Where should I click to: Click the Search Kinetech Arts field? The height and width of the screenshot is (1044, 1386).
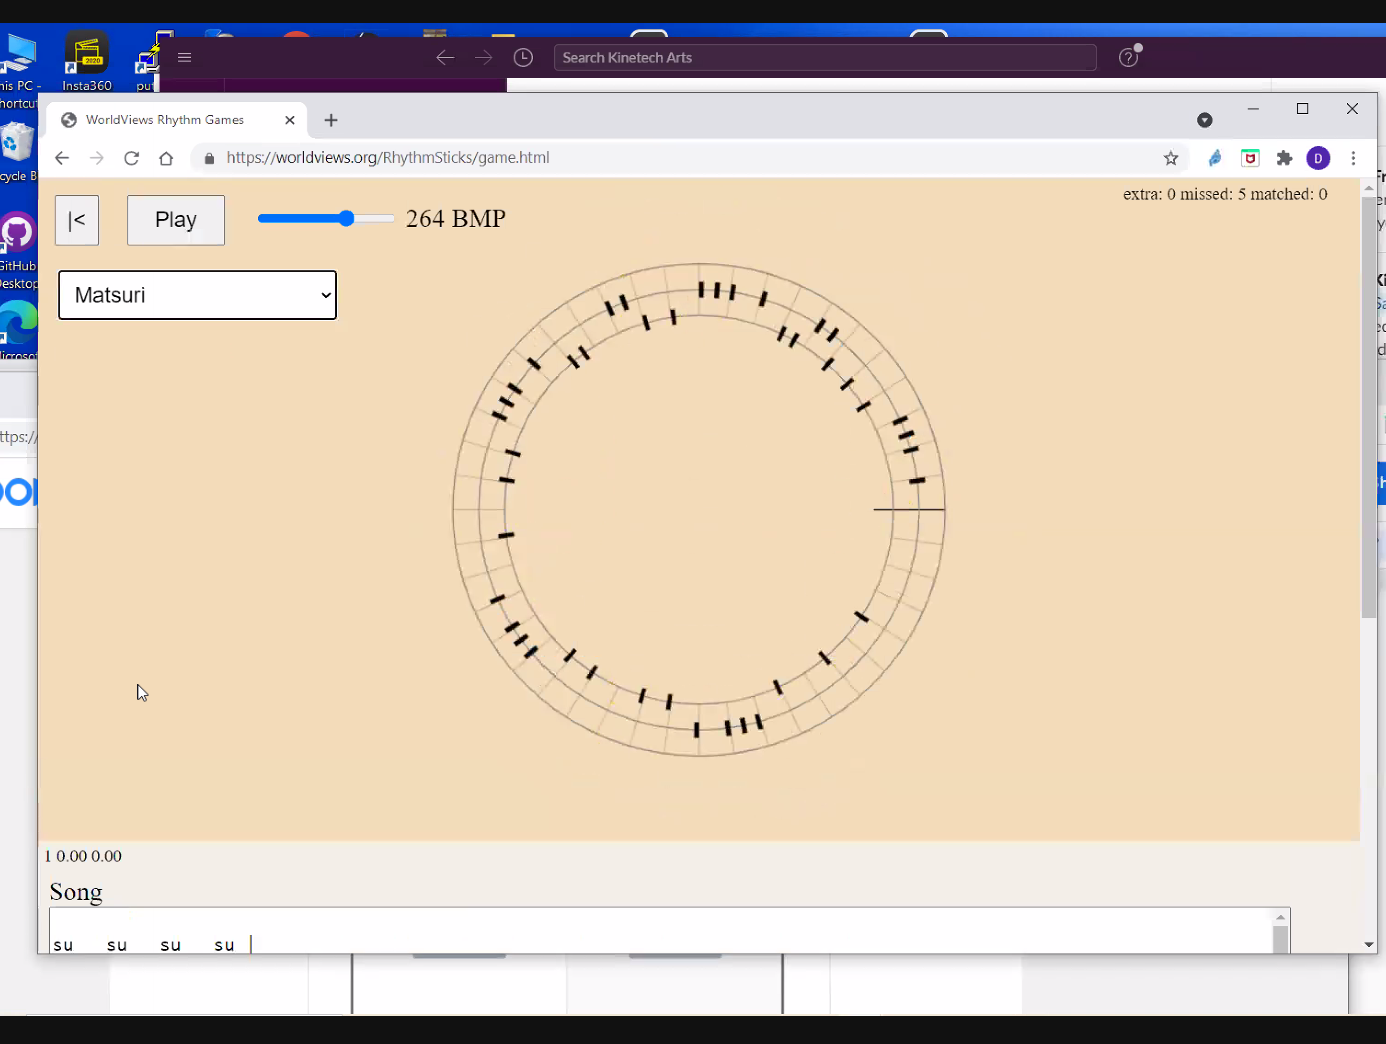(825, 58)
